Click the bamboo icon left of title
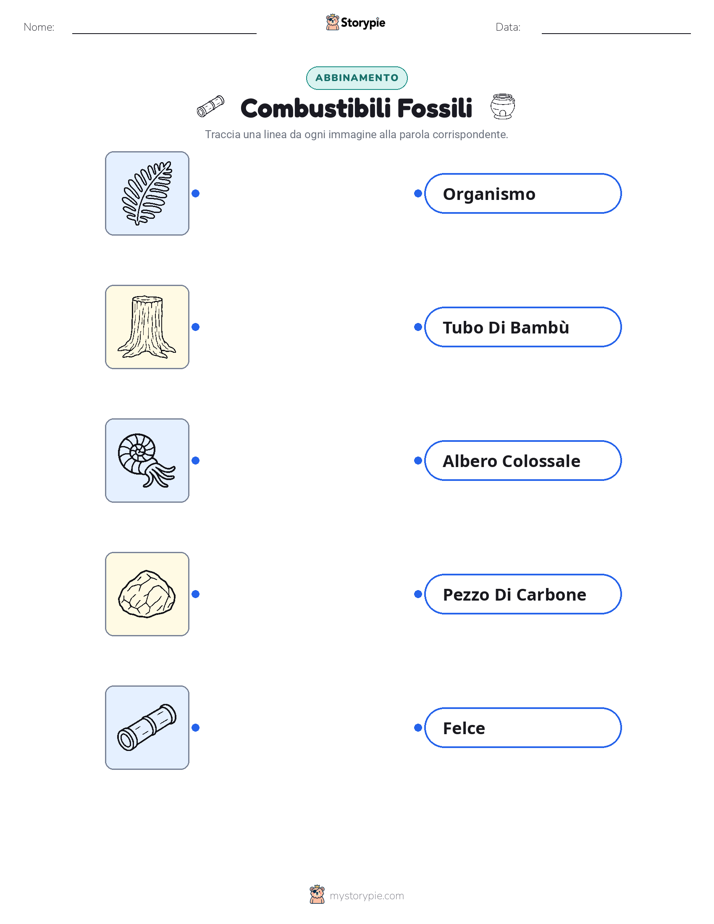 coord(210,107)
